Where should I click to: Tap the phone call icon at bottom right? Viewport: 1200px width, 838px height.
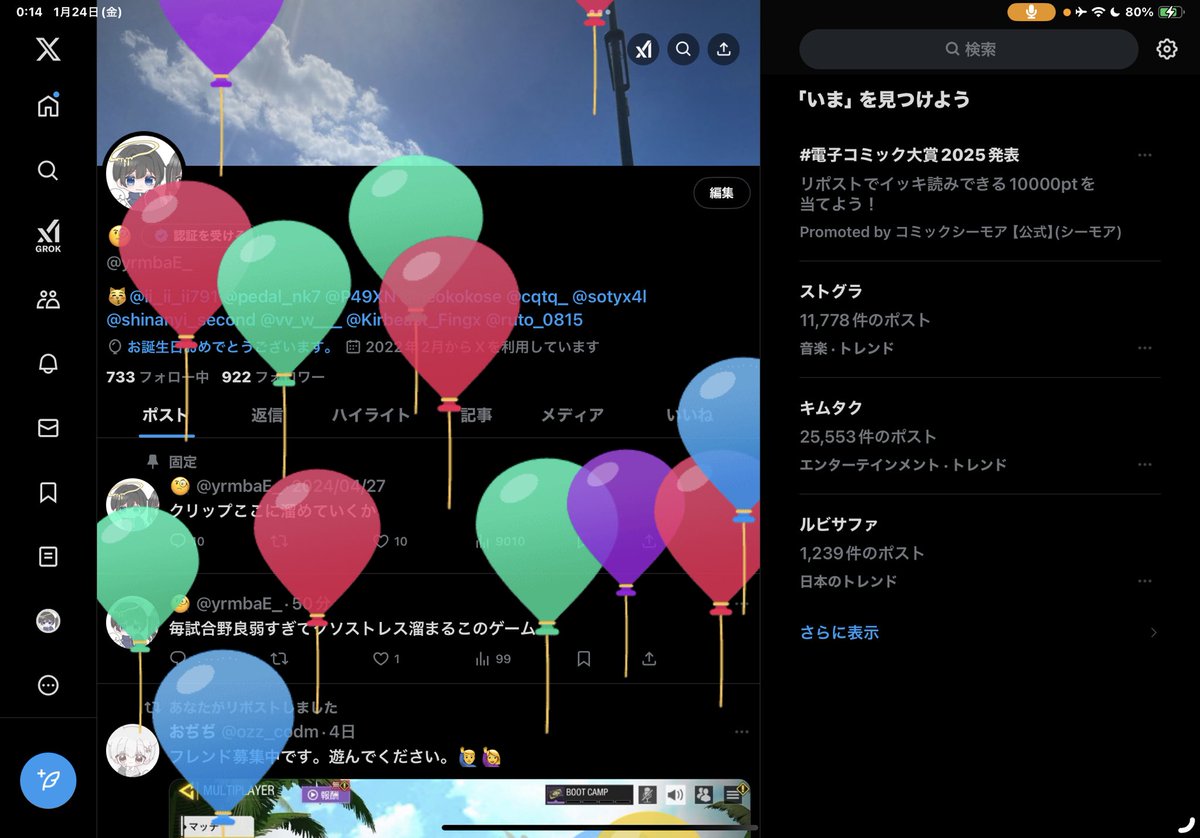pos(1185,824)
